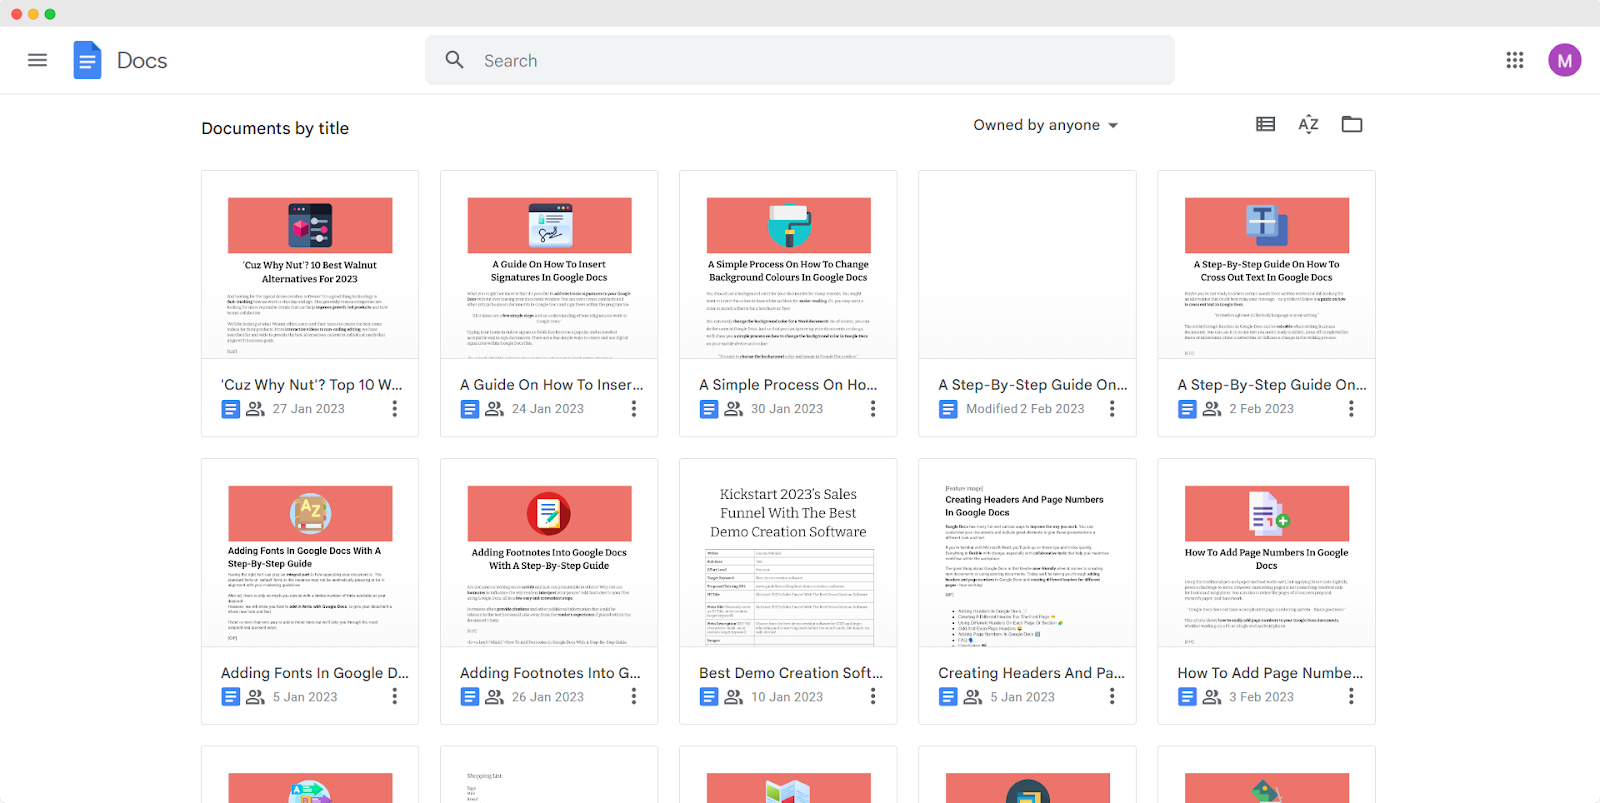Click the title "Adding Footnotes Into G..."
Viewport: 1600px width, 803px height.
click(x=550, y=673)
